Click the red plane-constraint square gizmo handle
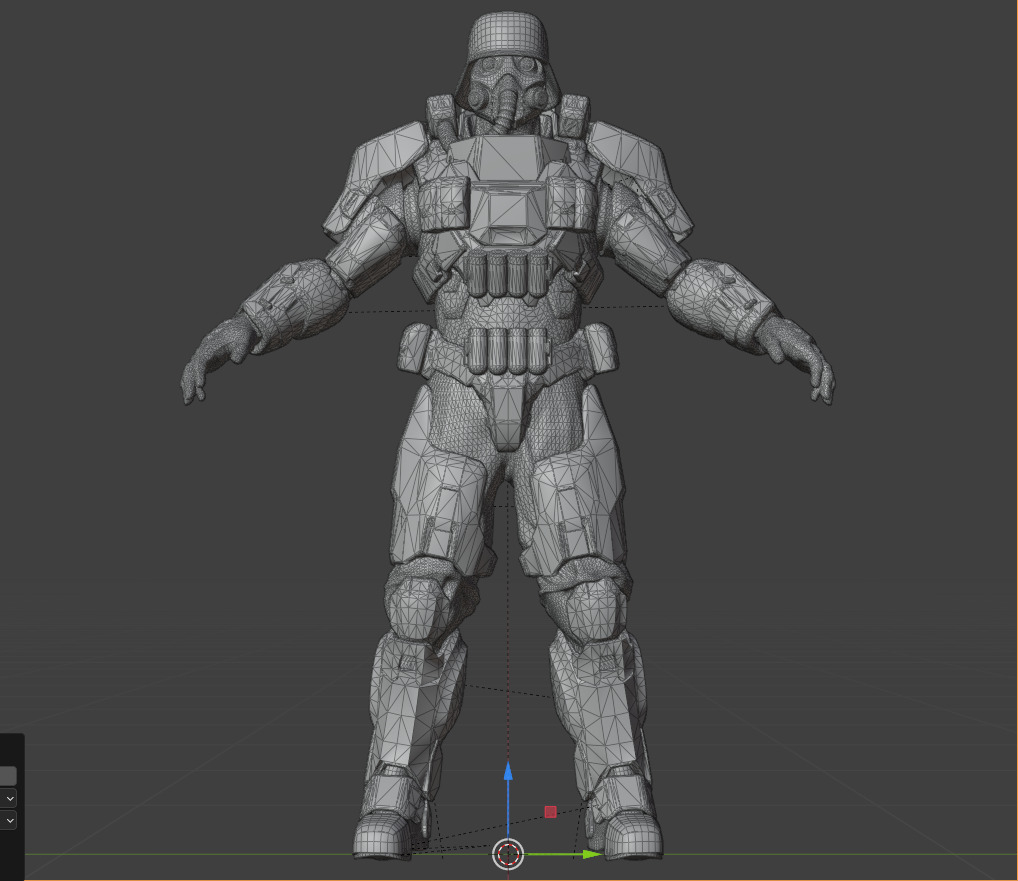1018x881 pixels. pos(551,812)
